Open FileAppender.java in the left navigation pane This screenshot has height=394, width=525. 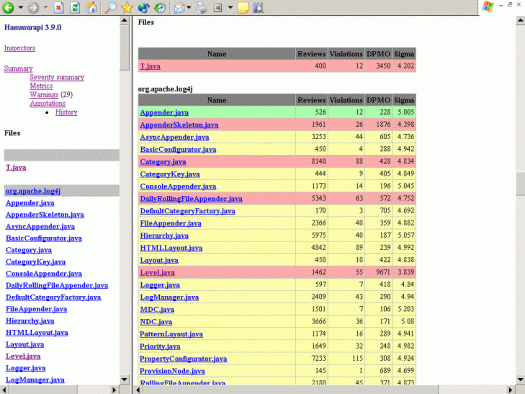(36, 309)
